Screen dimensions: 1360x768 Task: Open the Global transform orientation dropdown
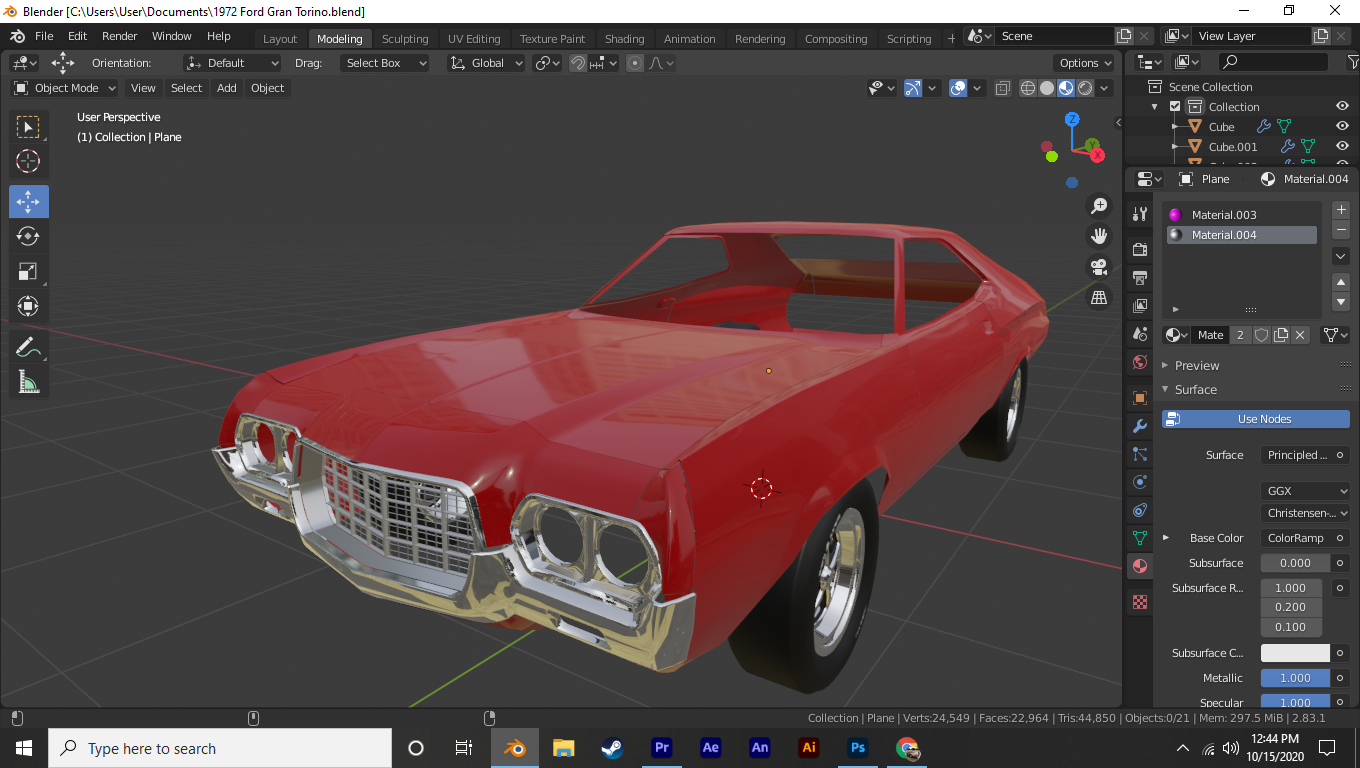coord(486,63)
